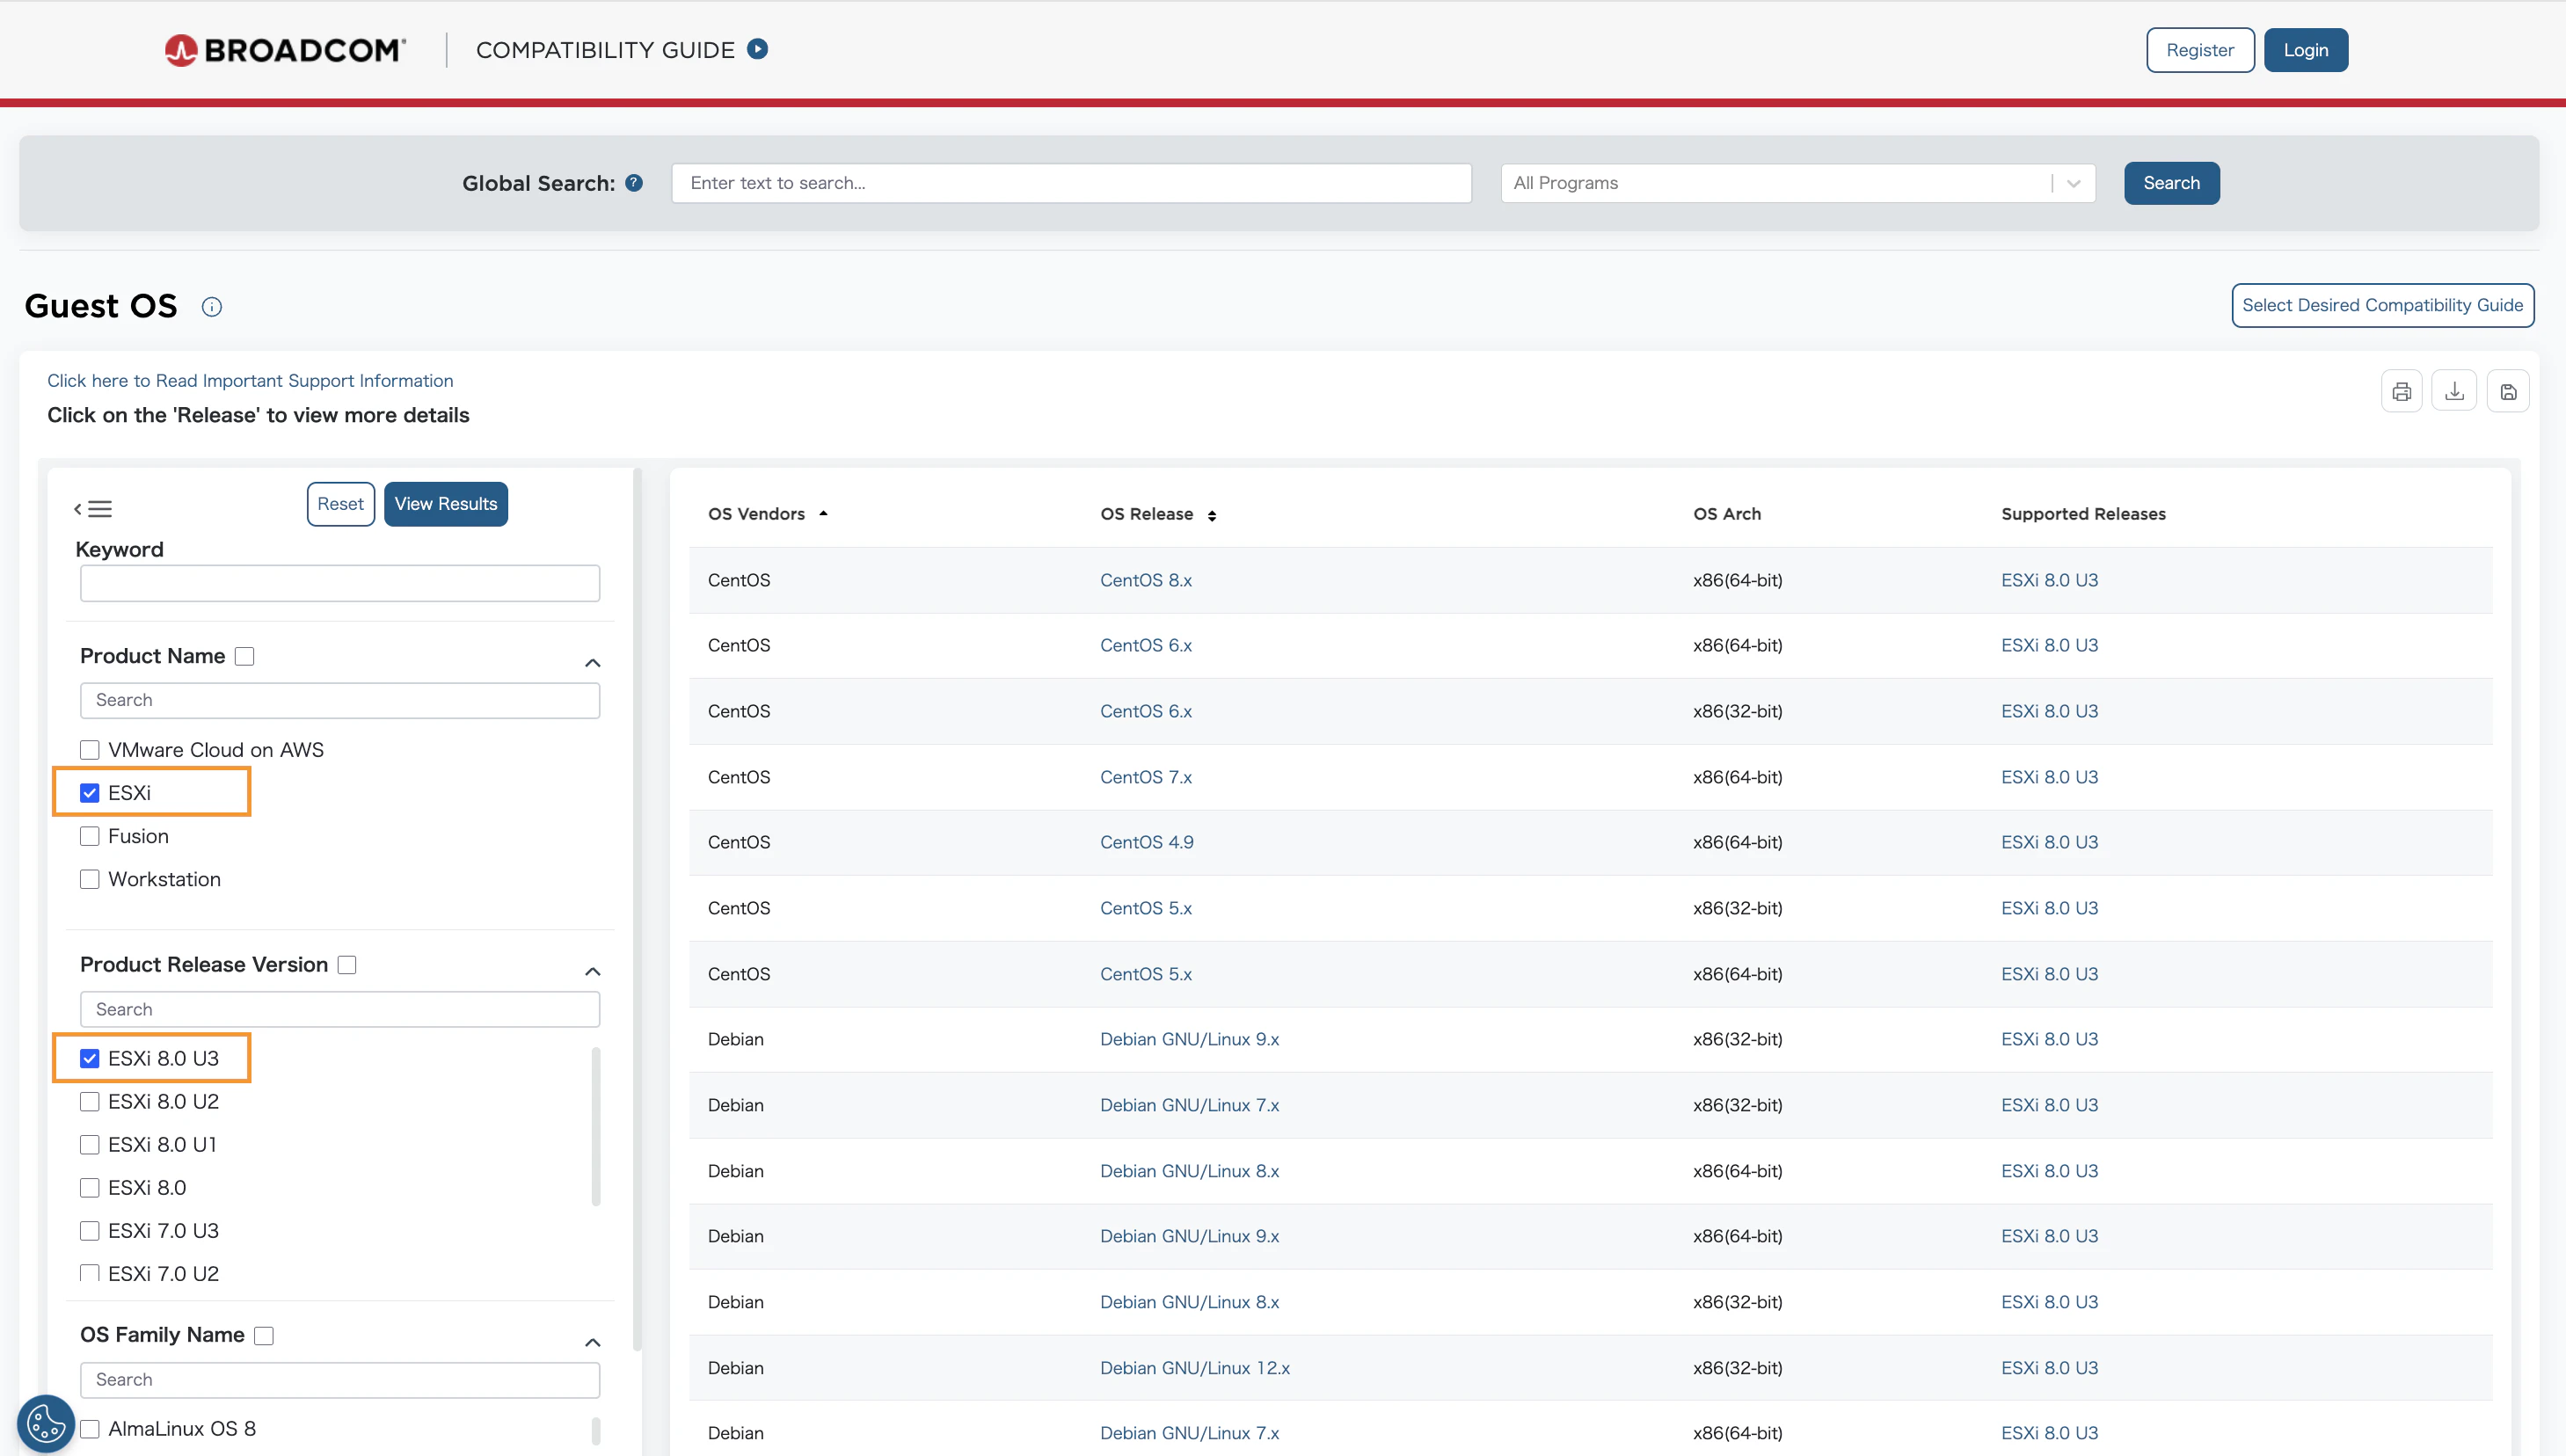The image size is (2566, 1456).
Task: Open the CentOS 8.x release link
Action: [1146, 580]
